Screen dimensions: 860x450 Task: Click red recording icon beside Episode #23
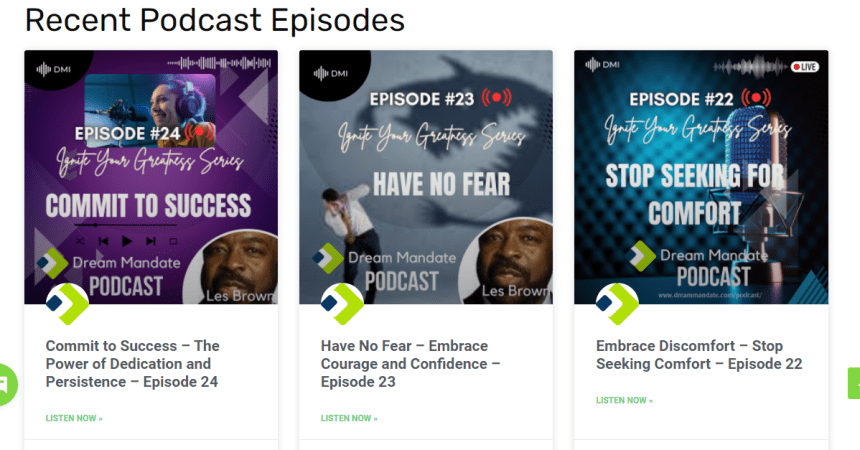pos(496,98)
